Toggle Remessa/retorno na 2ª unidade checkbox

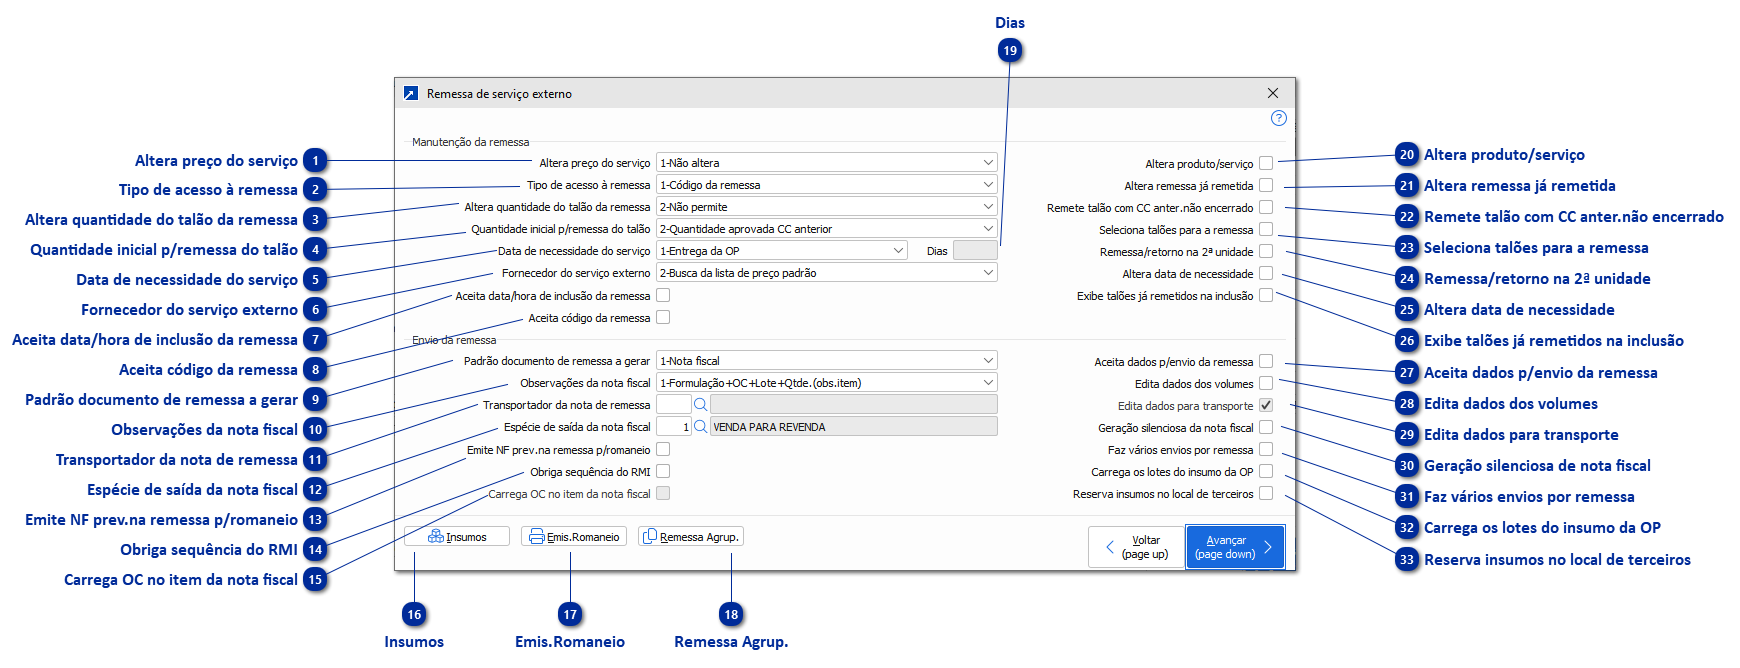pos(1266,251)
